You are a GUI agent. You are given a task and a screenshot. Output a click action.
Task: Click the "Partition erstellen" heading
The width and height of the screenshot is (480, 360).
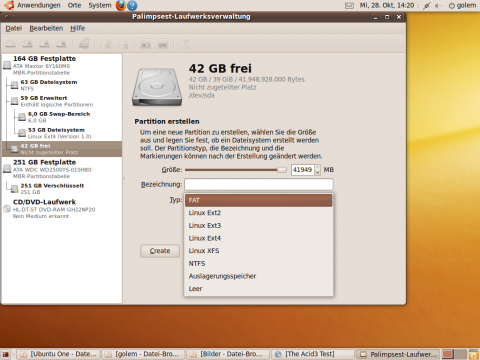pyautogui.click(x=167, y=122)
